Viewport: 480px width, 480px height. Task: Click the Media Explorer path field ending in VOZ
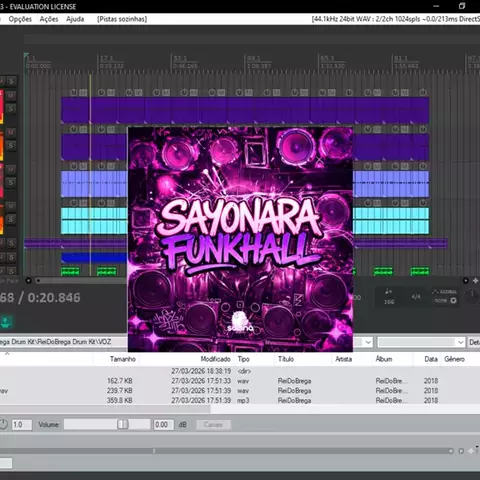(63, 342)
